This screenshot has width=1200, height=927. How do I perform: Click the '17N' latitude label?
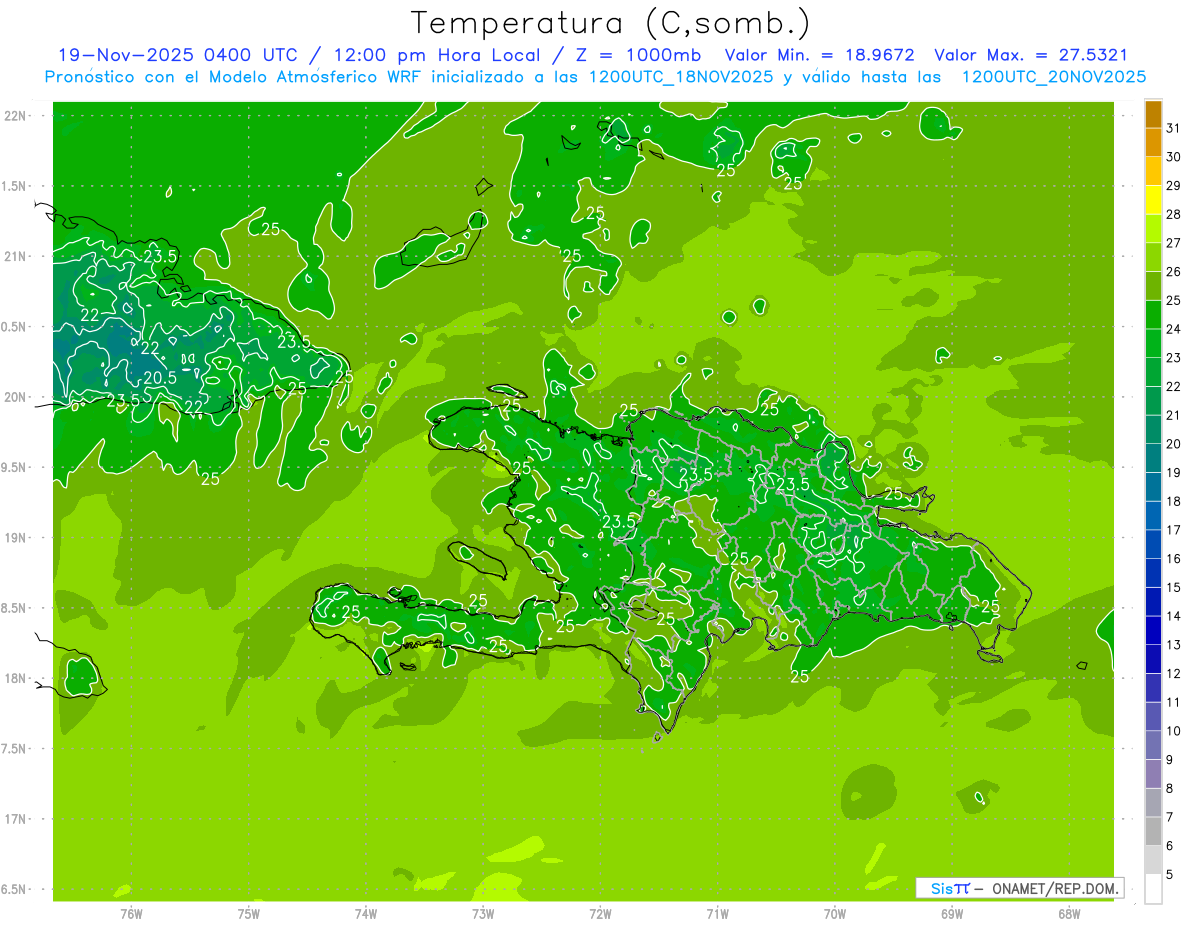(16, 819)
